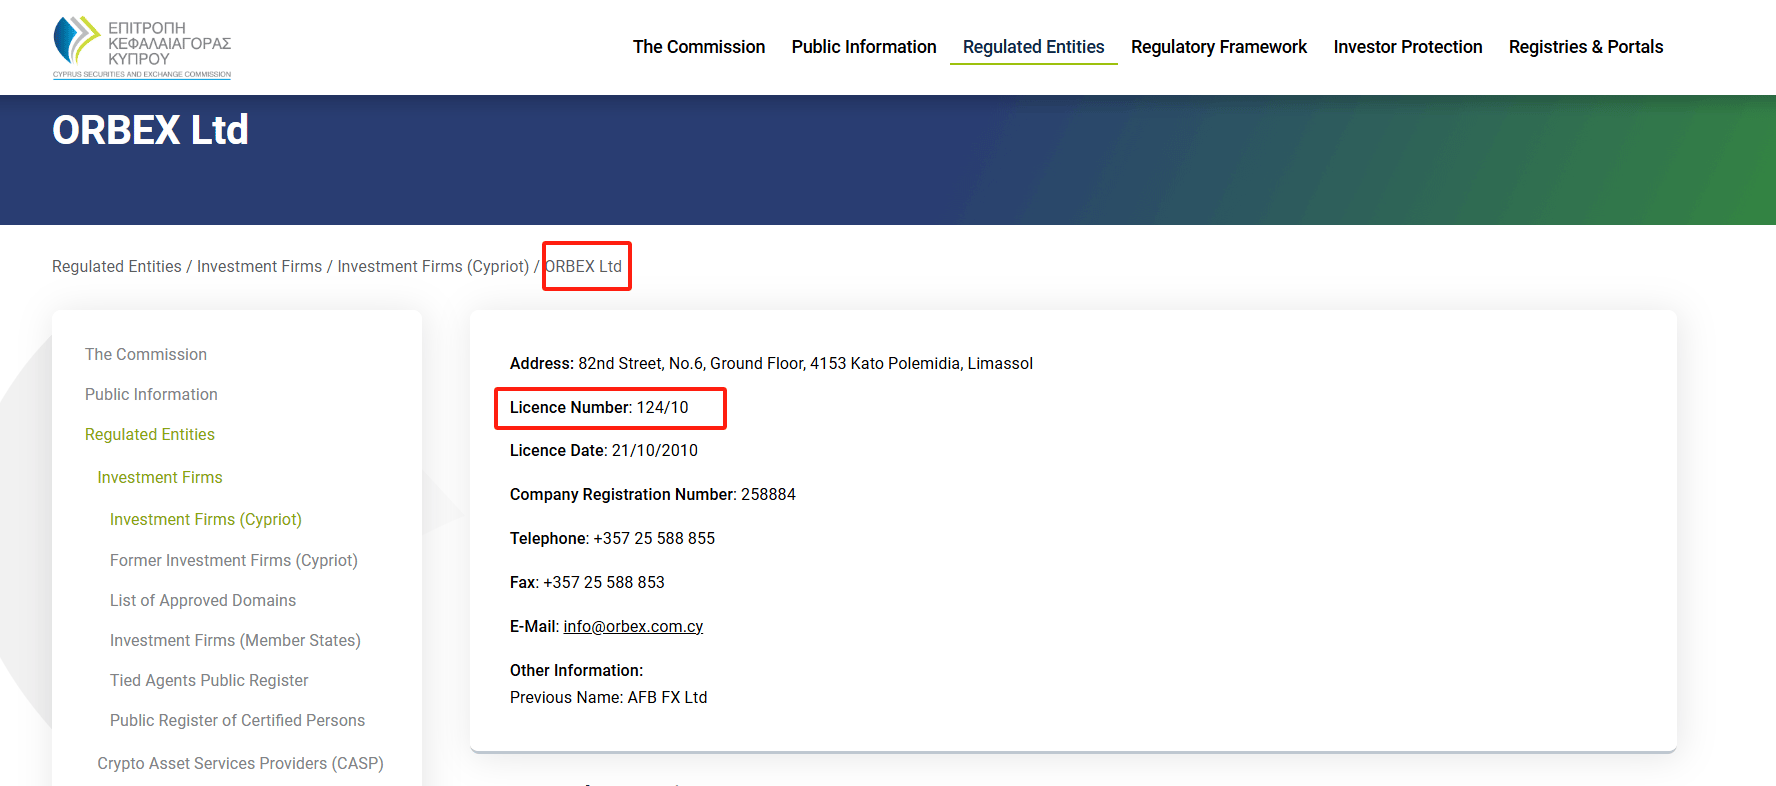This screenshot has height=786, width=1776.
Task: Click Company Registration Number 258884
Action: 653,494
